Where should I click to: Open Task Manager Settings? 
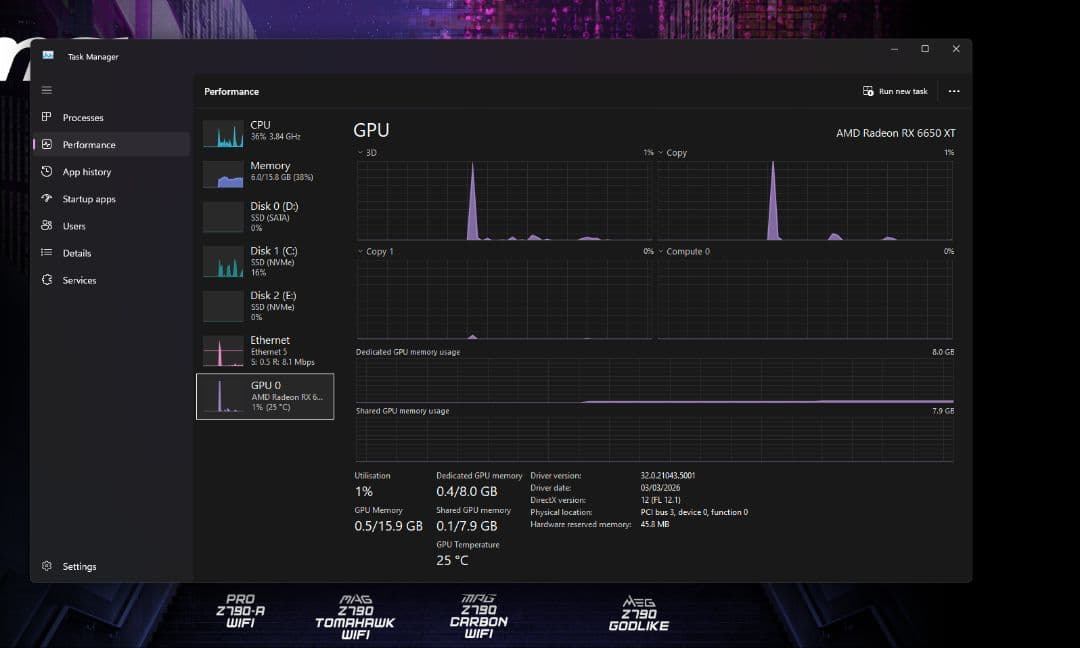[111, 566]
